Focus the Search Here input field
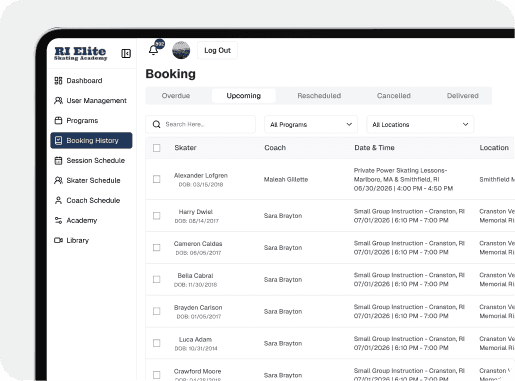This screenshot has width=515, height=381. [201, 124]
